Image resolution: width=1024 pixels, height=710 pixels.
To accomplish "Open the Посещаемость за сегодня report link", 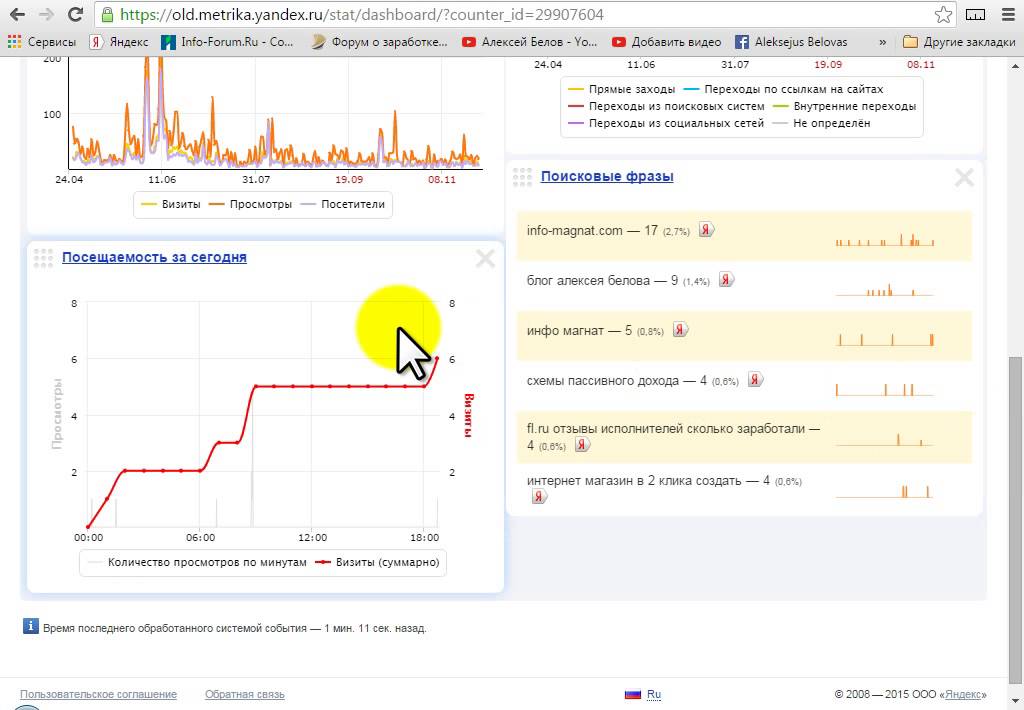I will point(154,257).
